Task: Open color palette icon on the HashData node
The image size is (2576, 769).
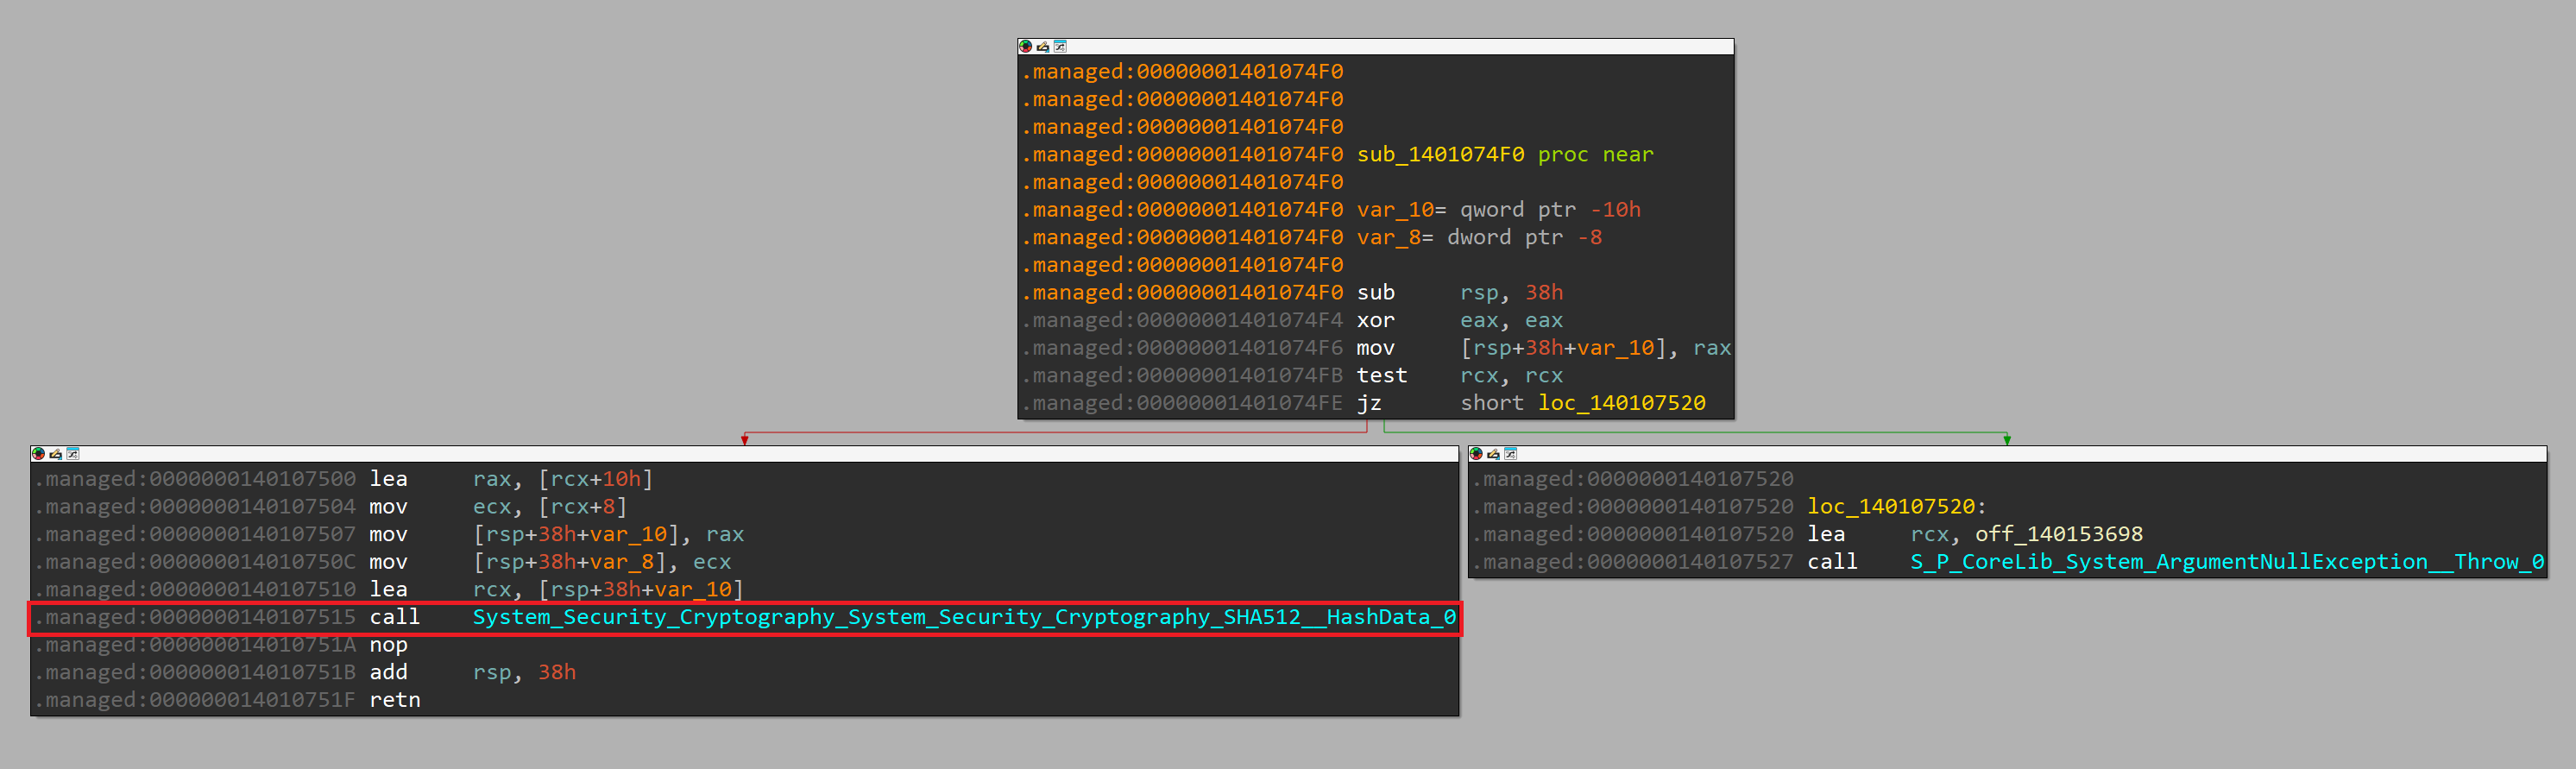Action: (x=38, y=454)
